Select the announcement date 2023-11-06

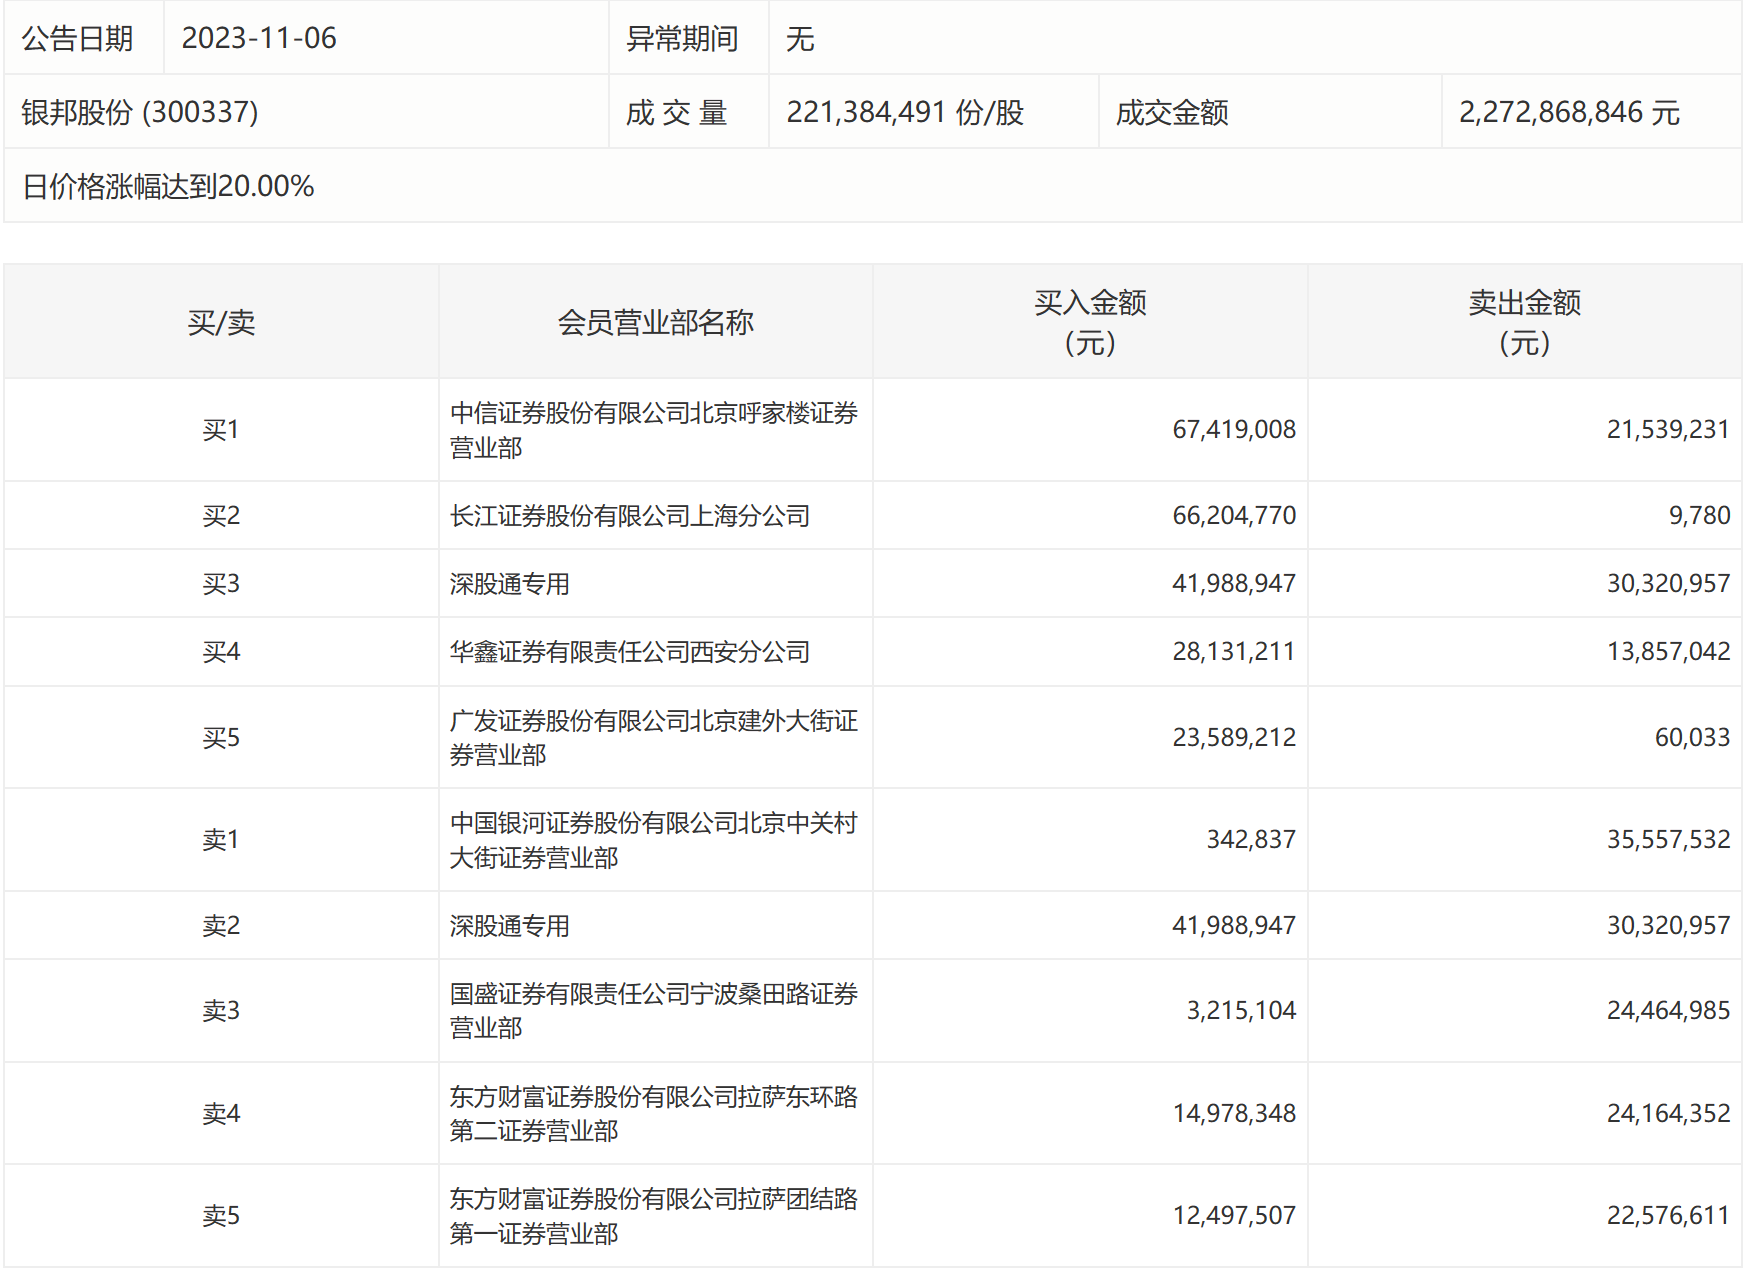click(x=259, y=38)
